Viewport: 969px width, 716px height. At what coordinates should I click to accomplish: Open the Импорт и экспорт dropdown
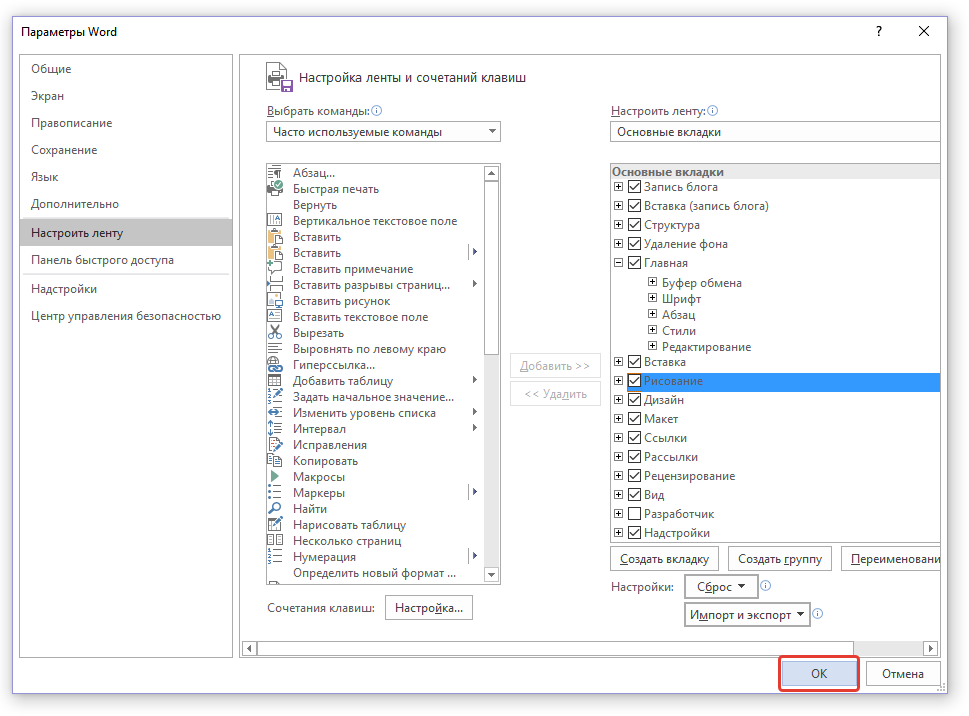pos(746,615)
